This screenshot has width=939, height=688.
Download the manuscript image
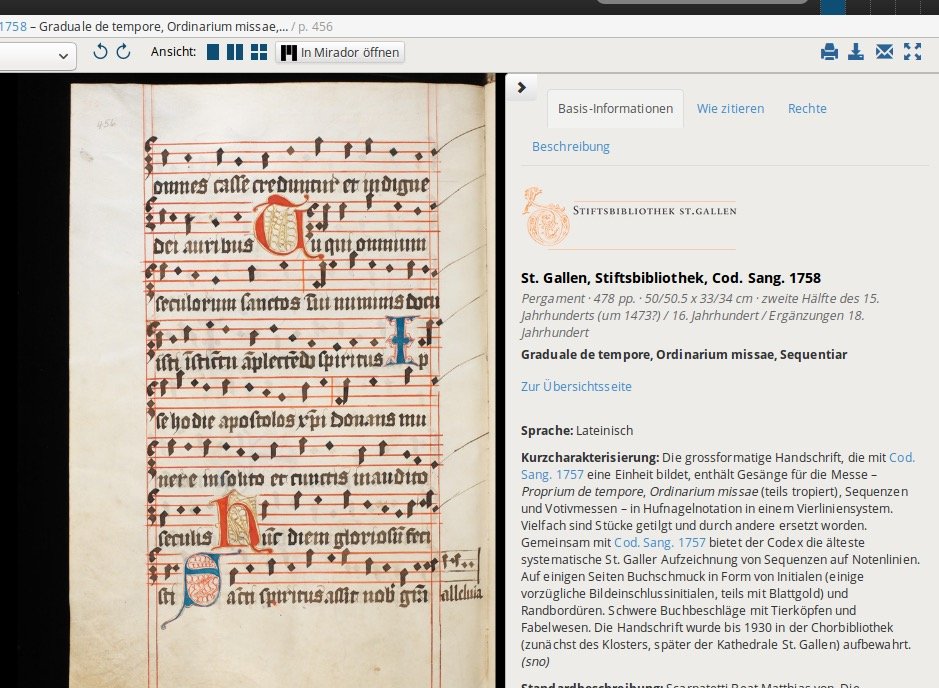[856, 52]
